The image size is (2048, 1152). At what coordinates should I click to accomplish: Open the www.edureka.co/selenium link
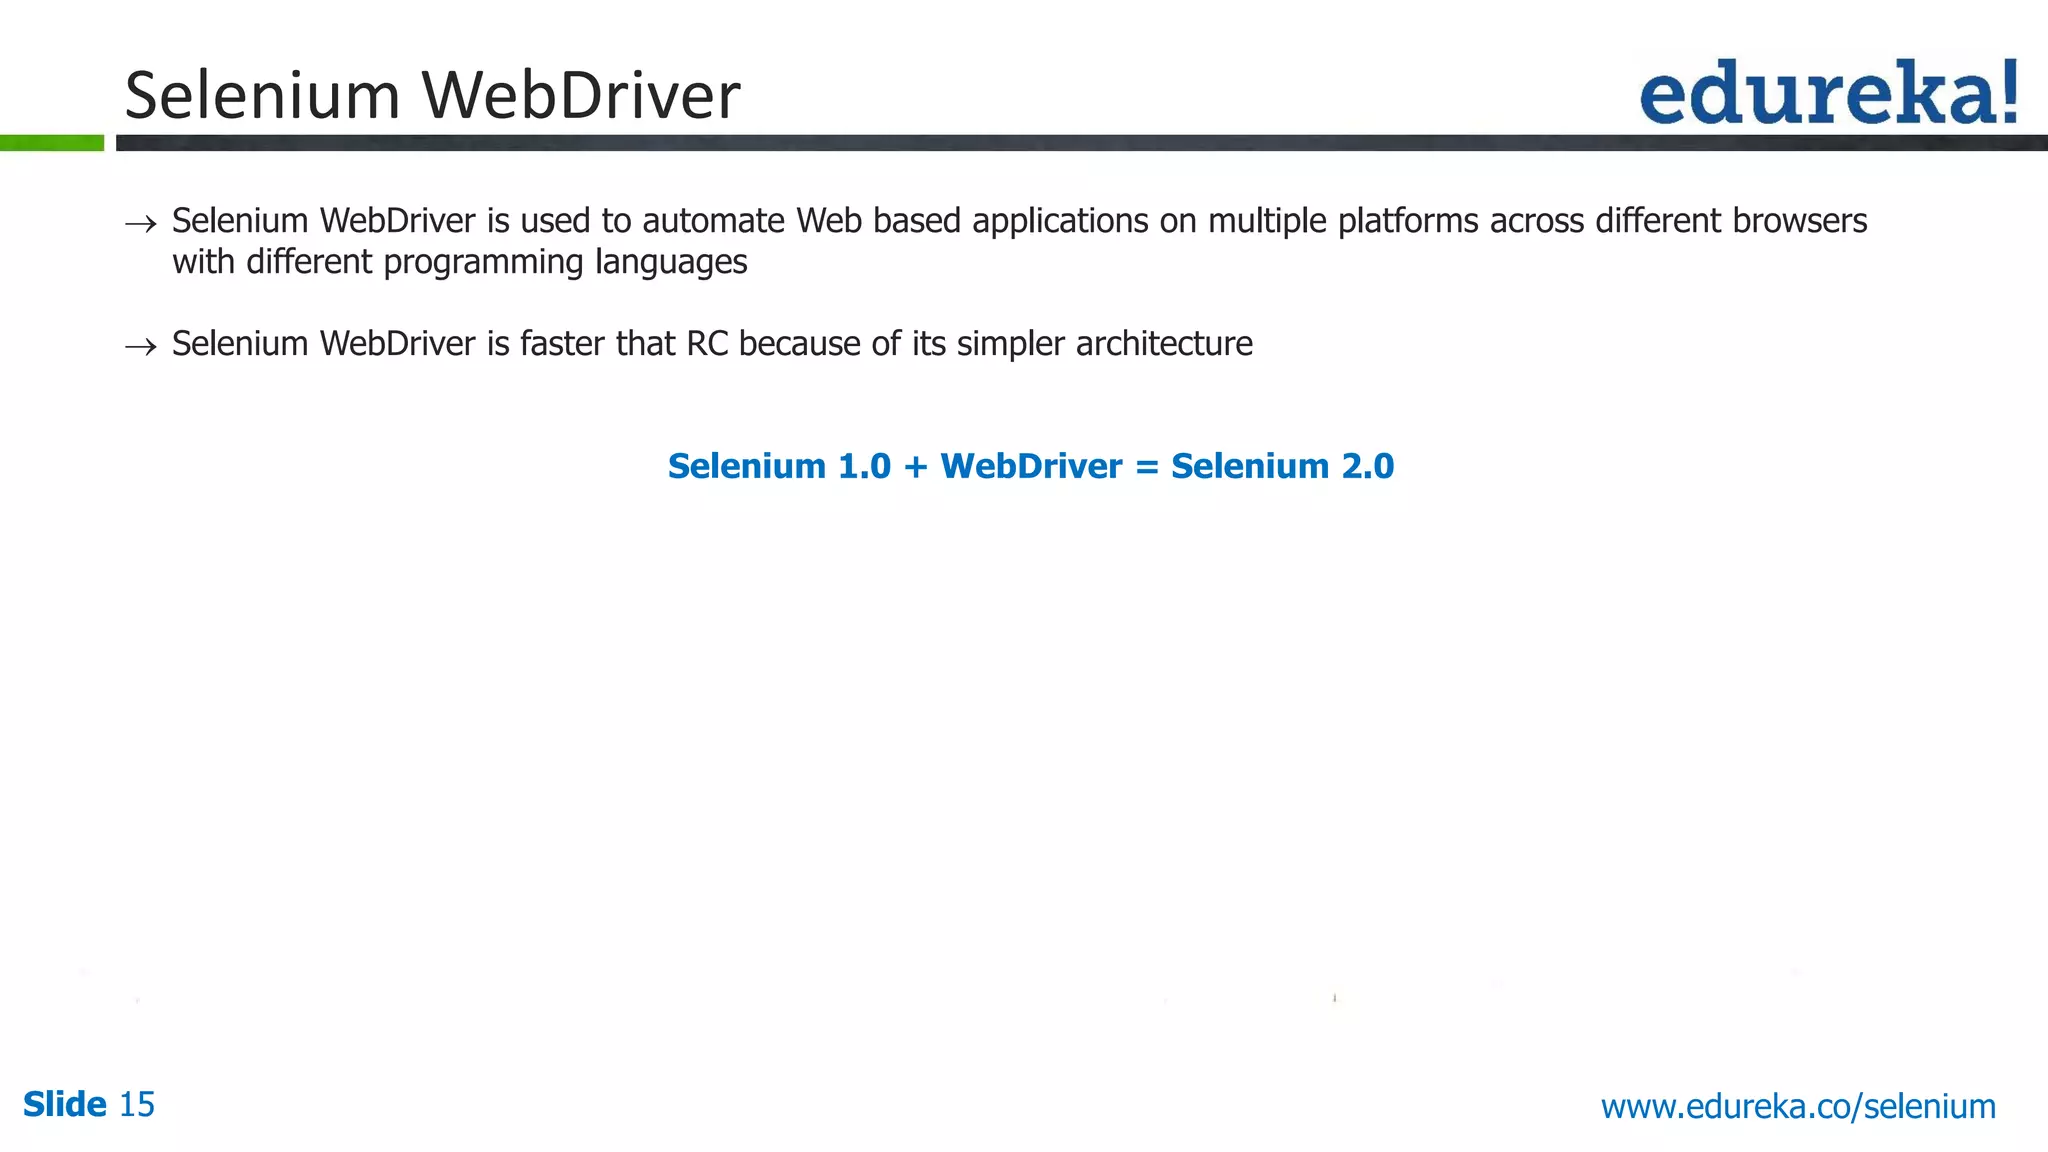[1798, 1106]
